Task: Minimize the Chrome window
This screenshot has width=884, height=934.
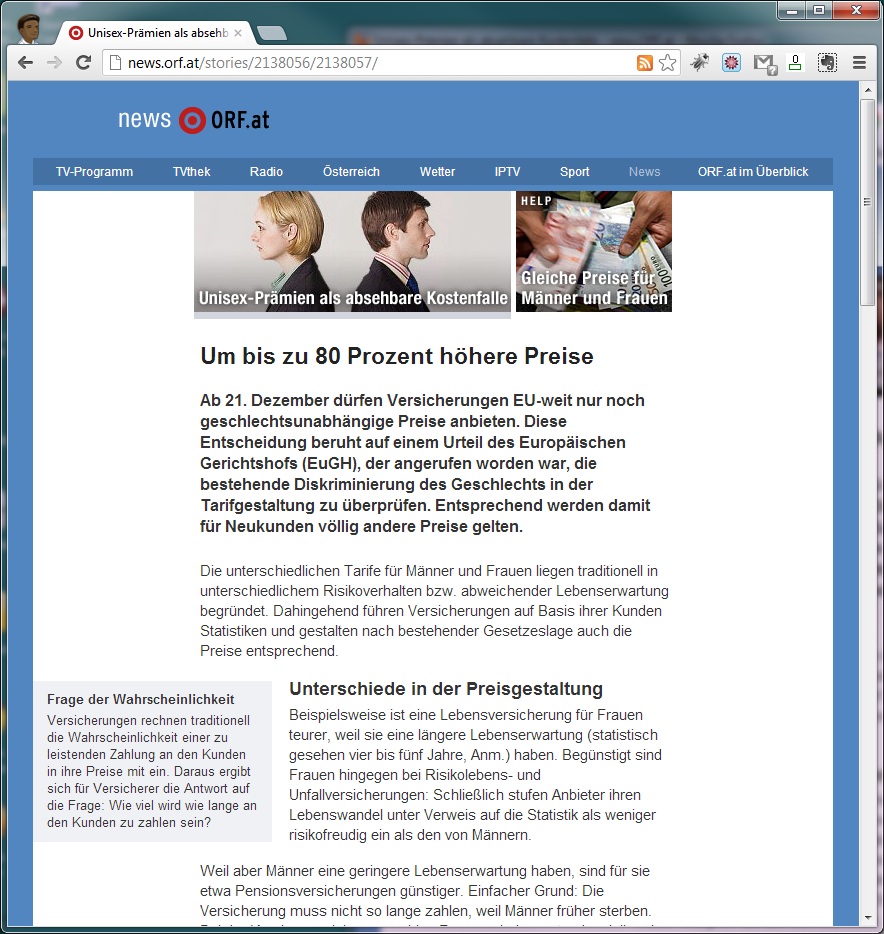Action: click(x=792, y=11)
